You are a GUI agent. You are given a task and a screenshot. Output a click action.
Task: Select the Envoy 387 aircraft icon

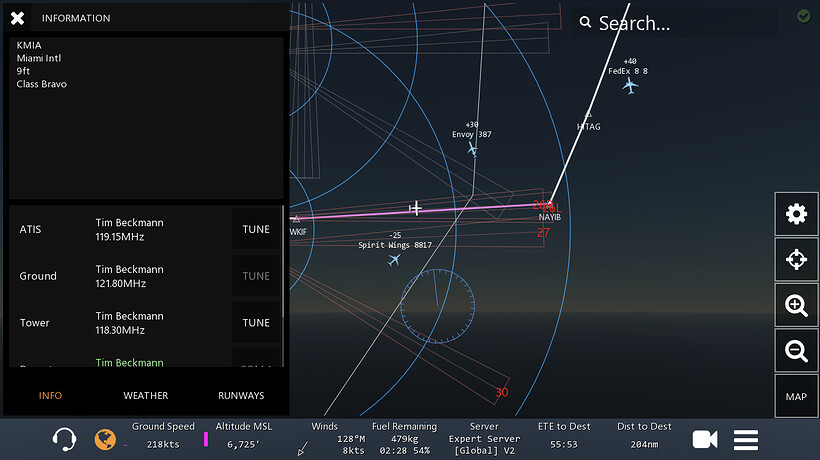tap(472, 149)
